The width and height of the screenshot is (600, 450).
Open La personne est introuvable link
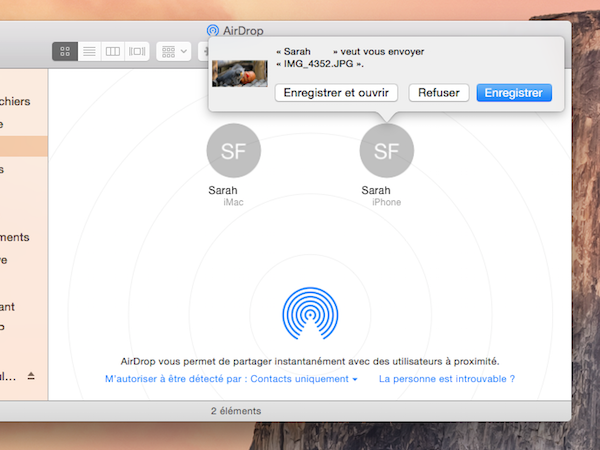[x=447, y=379]
